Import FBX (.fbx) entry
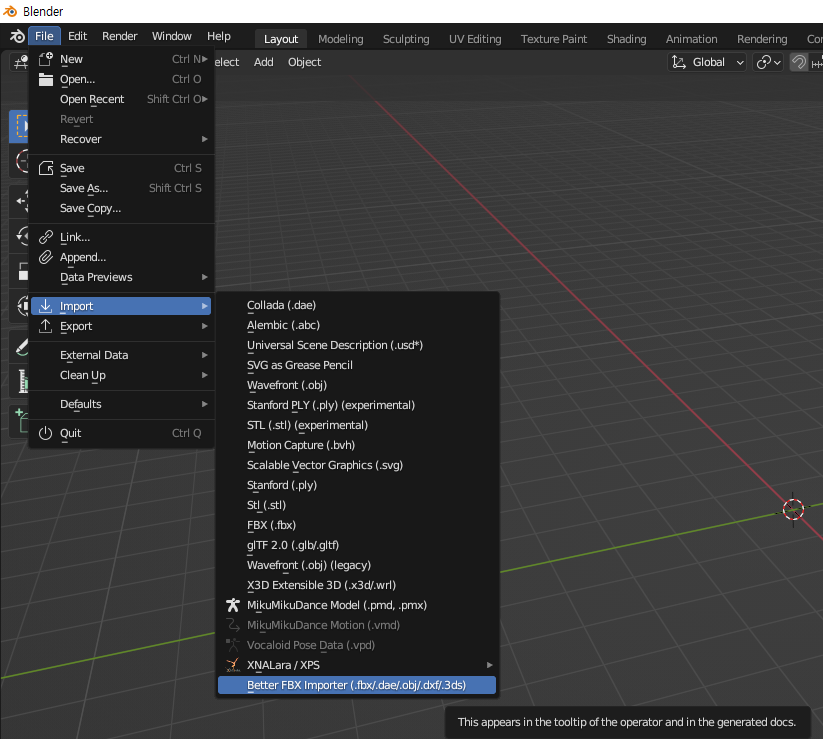Screen dimensions: 823x739 357,525
